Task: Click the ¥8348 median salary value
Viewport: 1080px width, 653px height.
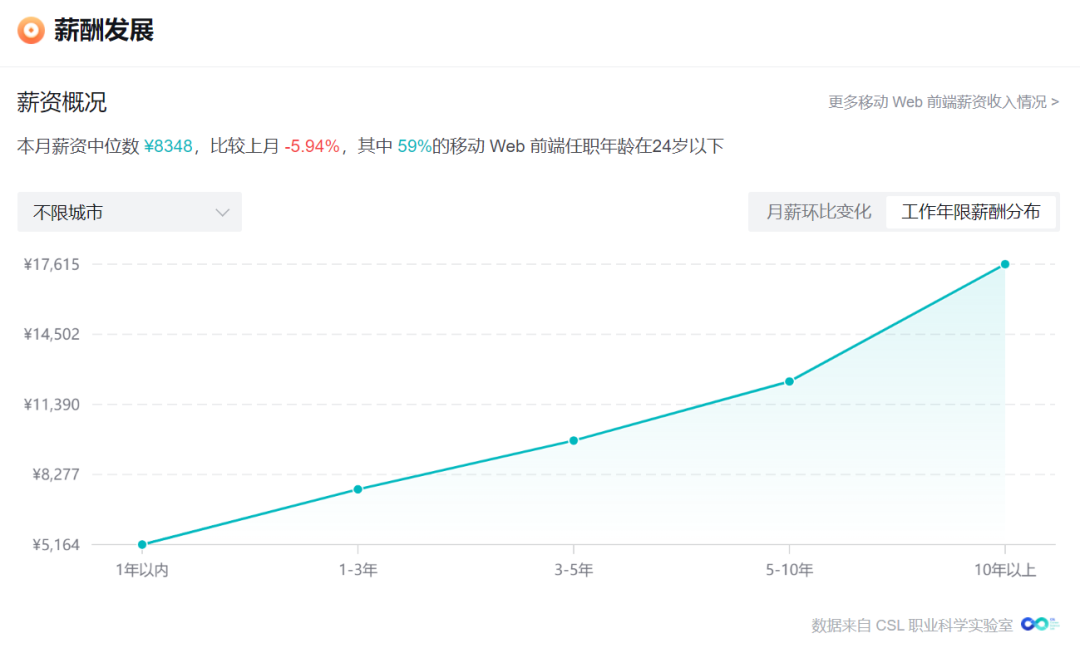Action: pyautogui.click(x=168, y=147)
